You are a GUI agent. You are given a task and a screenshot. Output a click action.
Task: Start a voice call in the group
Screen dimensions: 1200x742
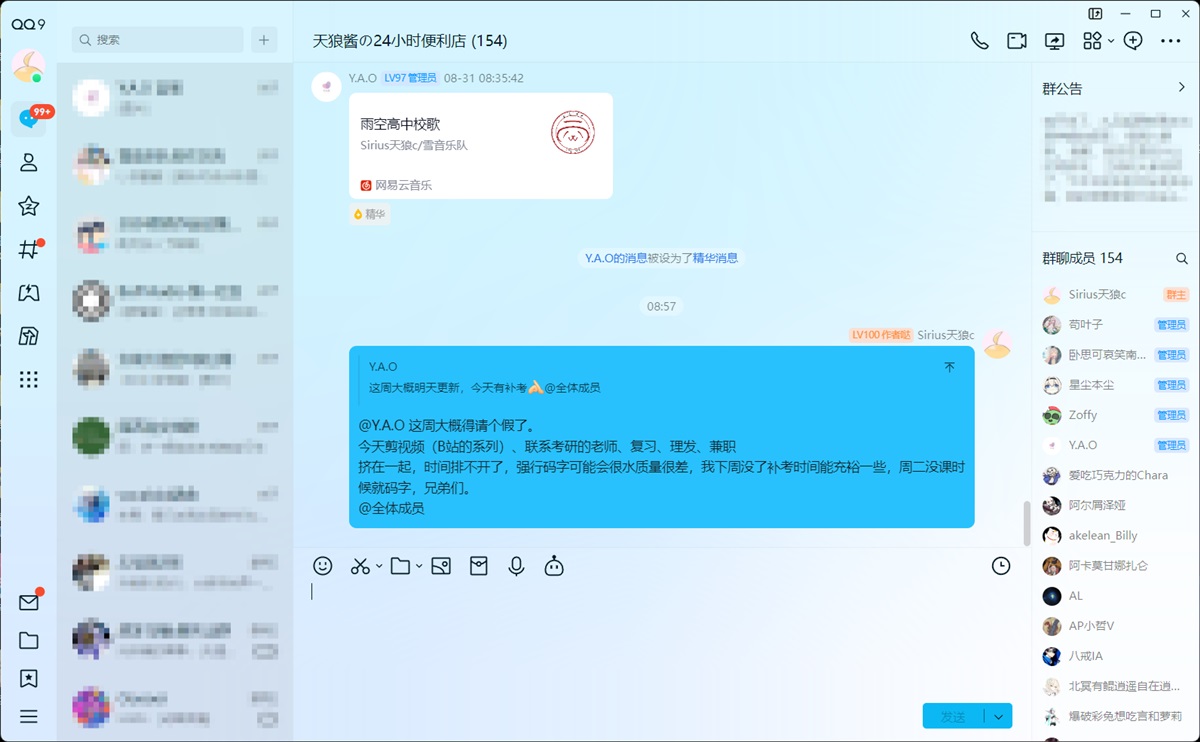[979, 41]
